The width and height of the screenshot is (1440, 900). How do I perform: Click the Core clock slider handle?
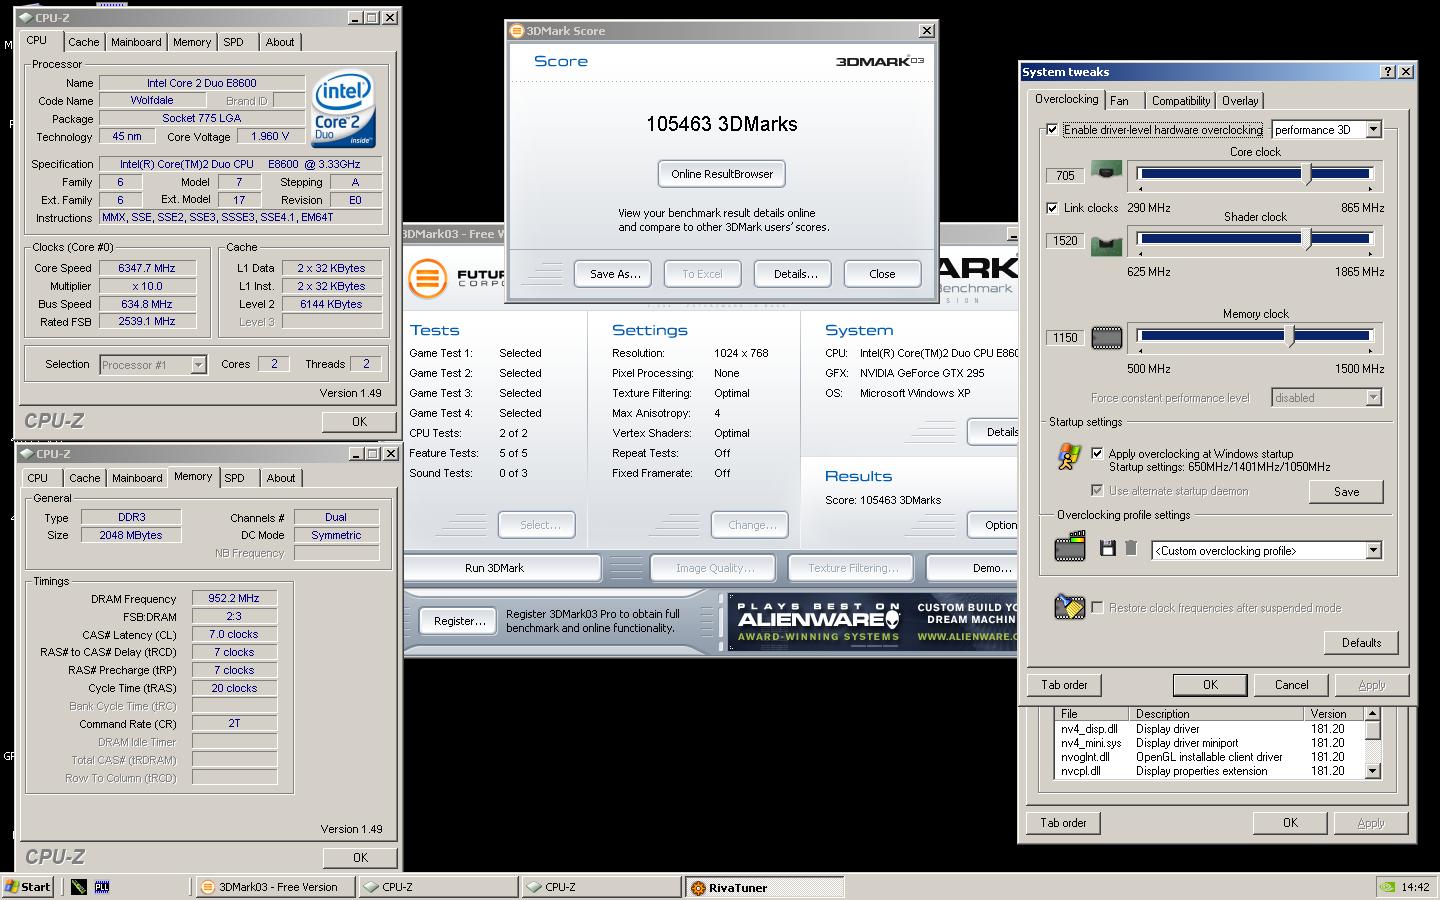(1307, 174)
